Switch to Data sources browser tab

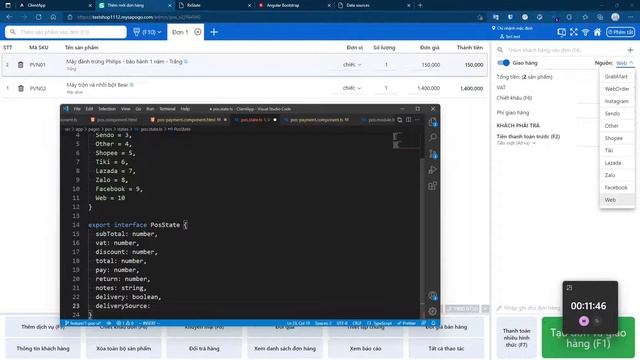372,5
